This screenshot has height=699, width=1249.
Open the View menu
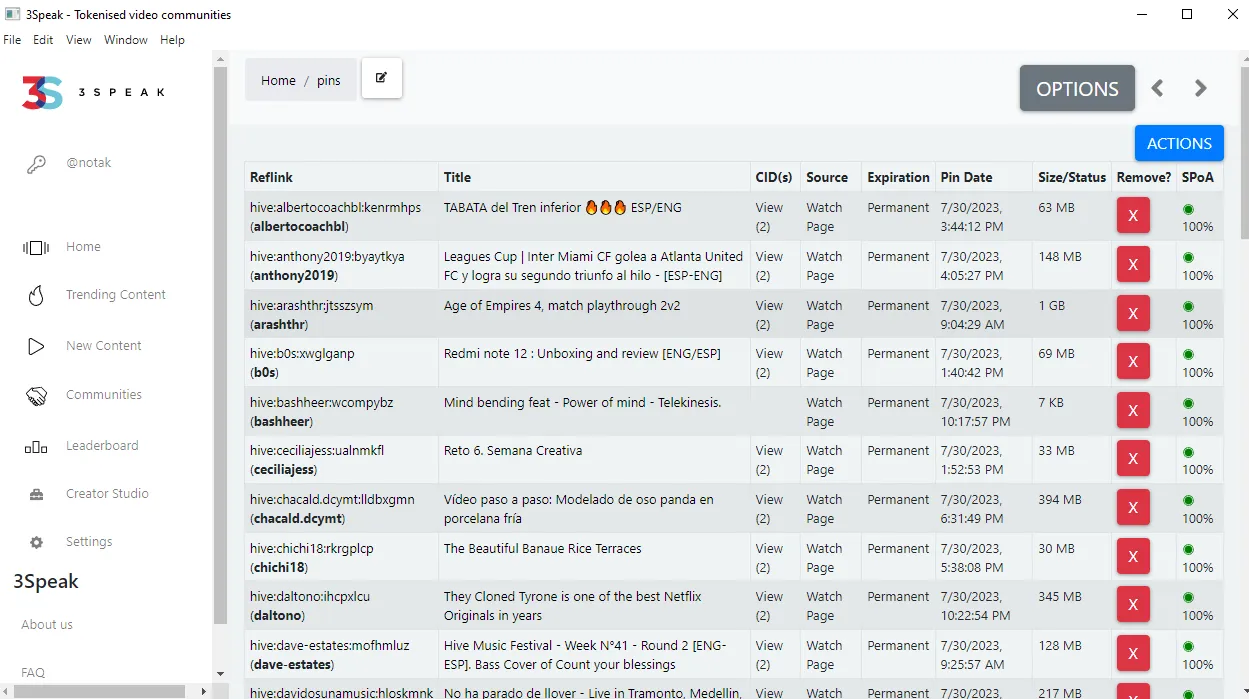click(79, 40)
